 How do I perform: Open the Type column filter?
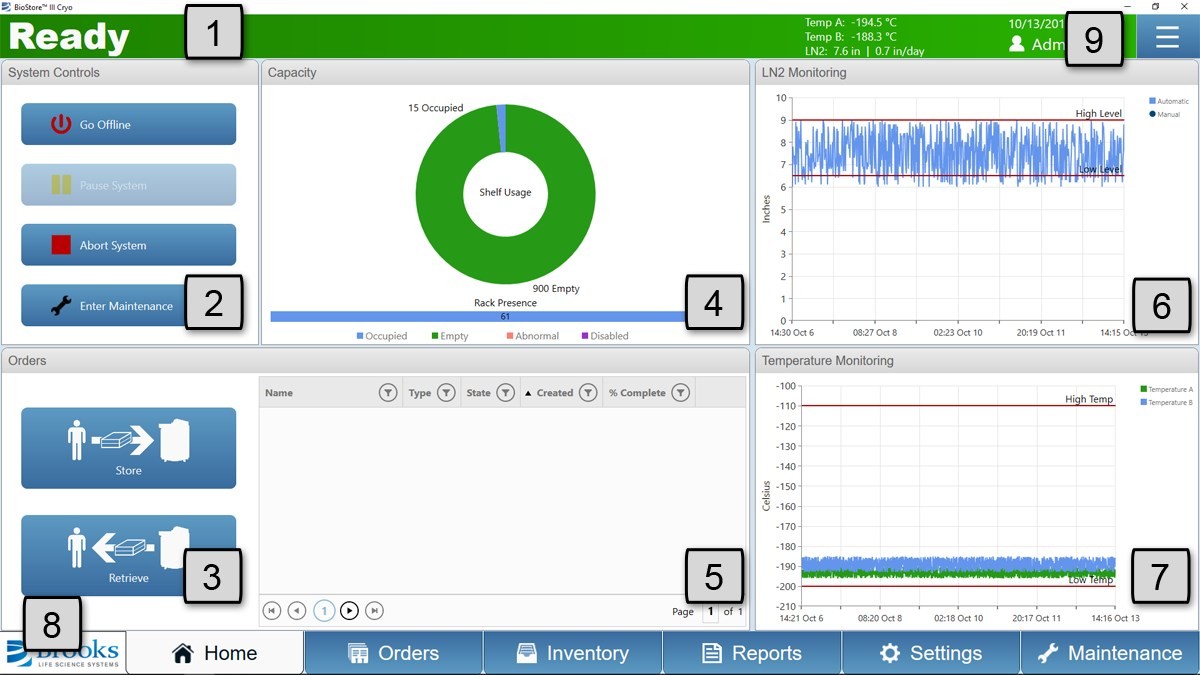[446, 393]
